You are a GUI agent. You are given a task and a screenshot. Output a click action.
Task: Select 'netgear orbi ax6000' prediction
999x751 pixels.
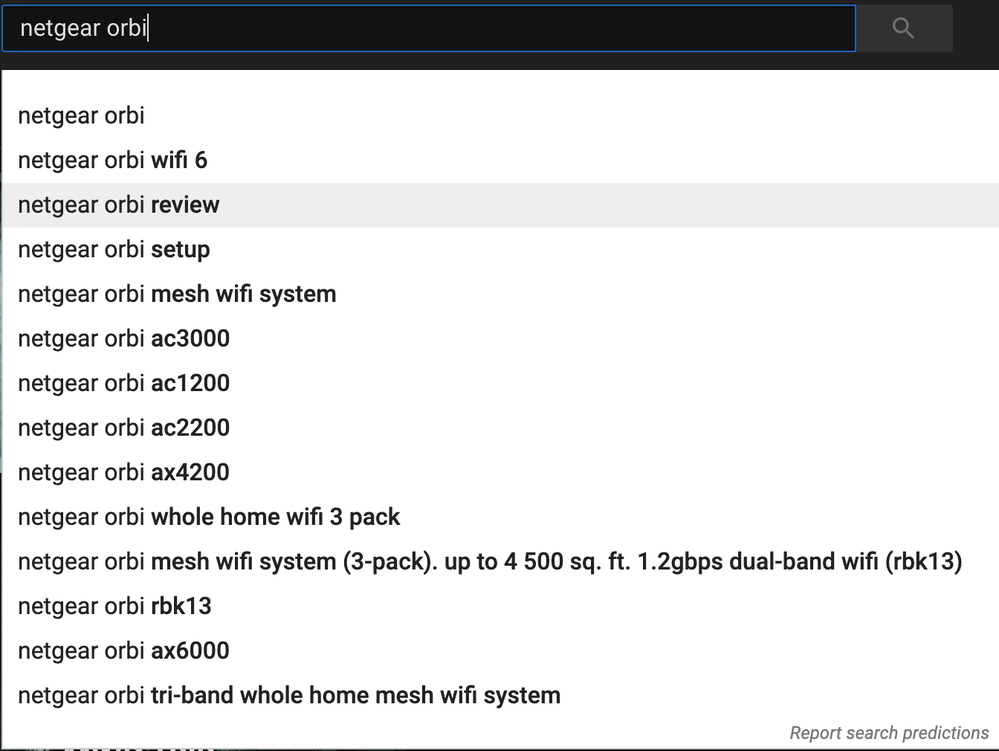pyautogui.click(x=124, y=651)
